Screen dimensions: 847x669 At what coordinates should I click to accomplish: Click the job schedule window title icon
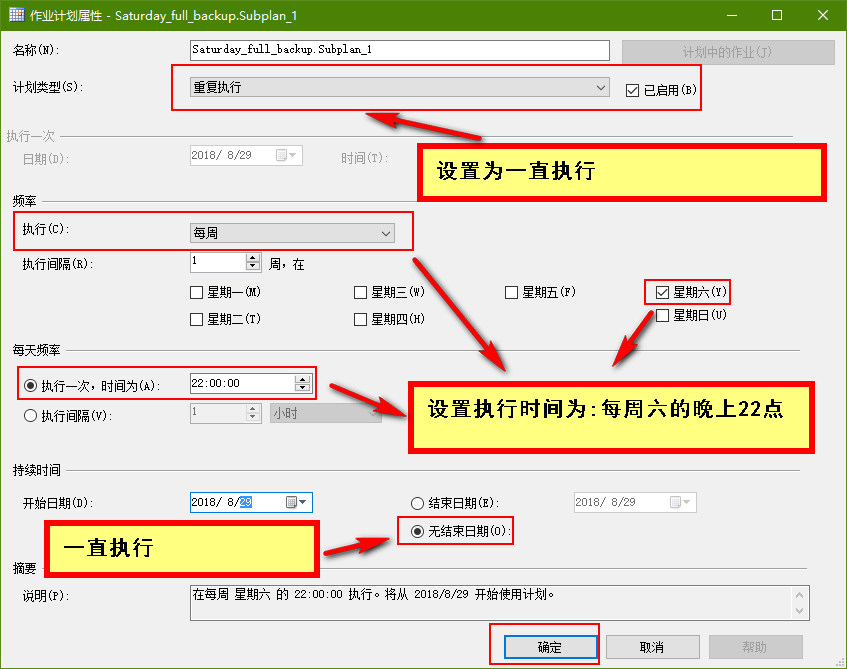click(16, 16)
